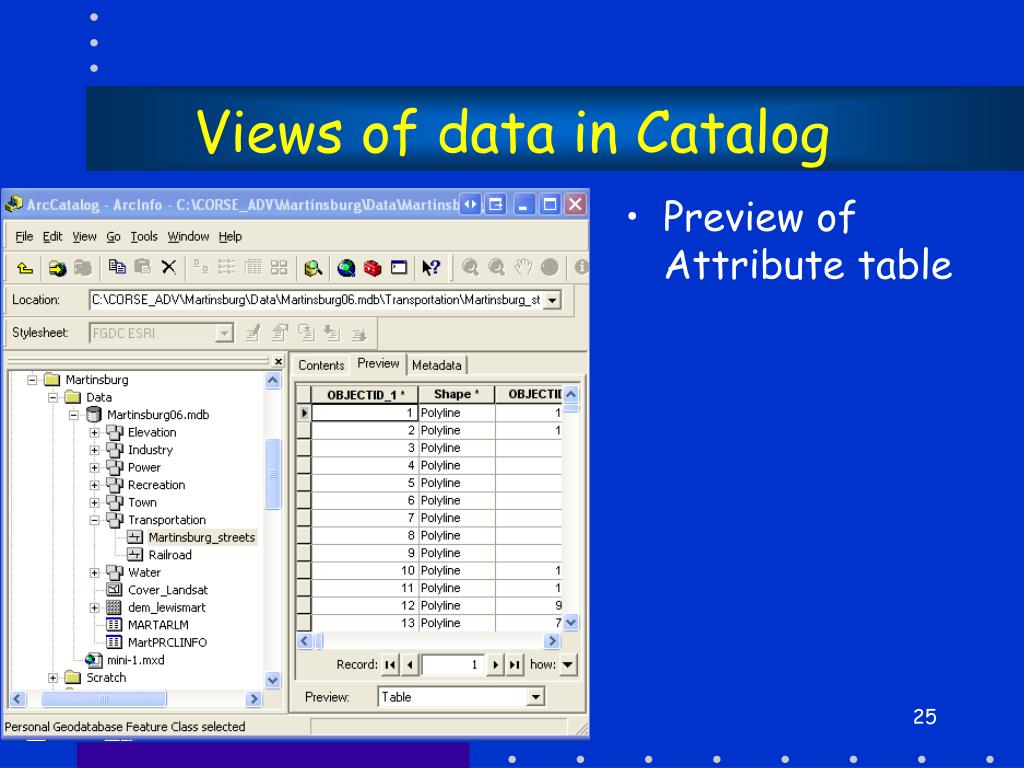Open the Tools menu
Viewport: 1024px width, 768px height.
144,236
